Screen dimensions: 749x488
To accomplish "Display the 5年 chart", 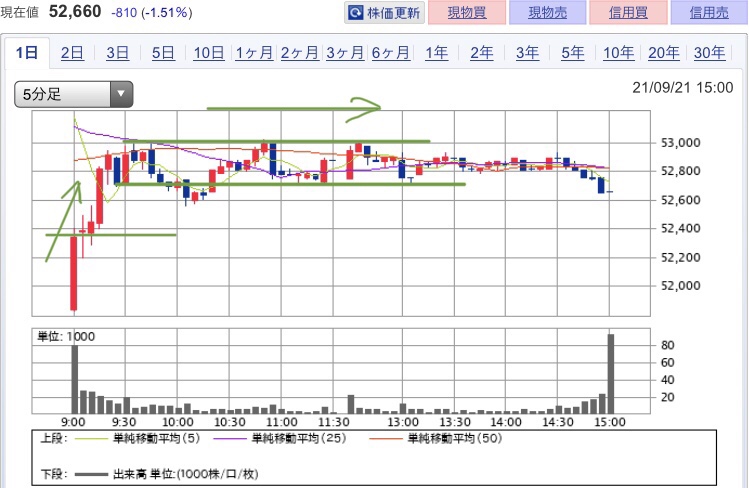I will (x=573, y=53).
